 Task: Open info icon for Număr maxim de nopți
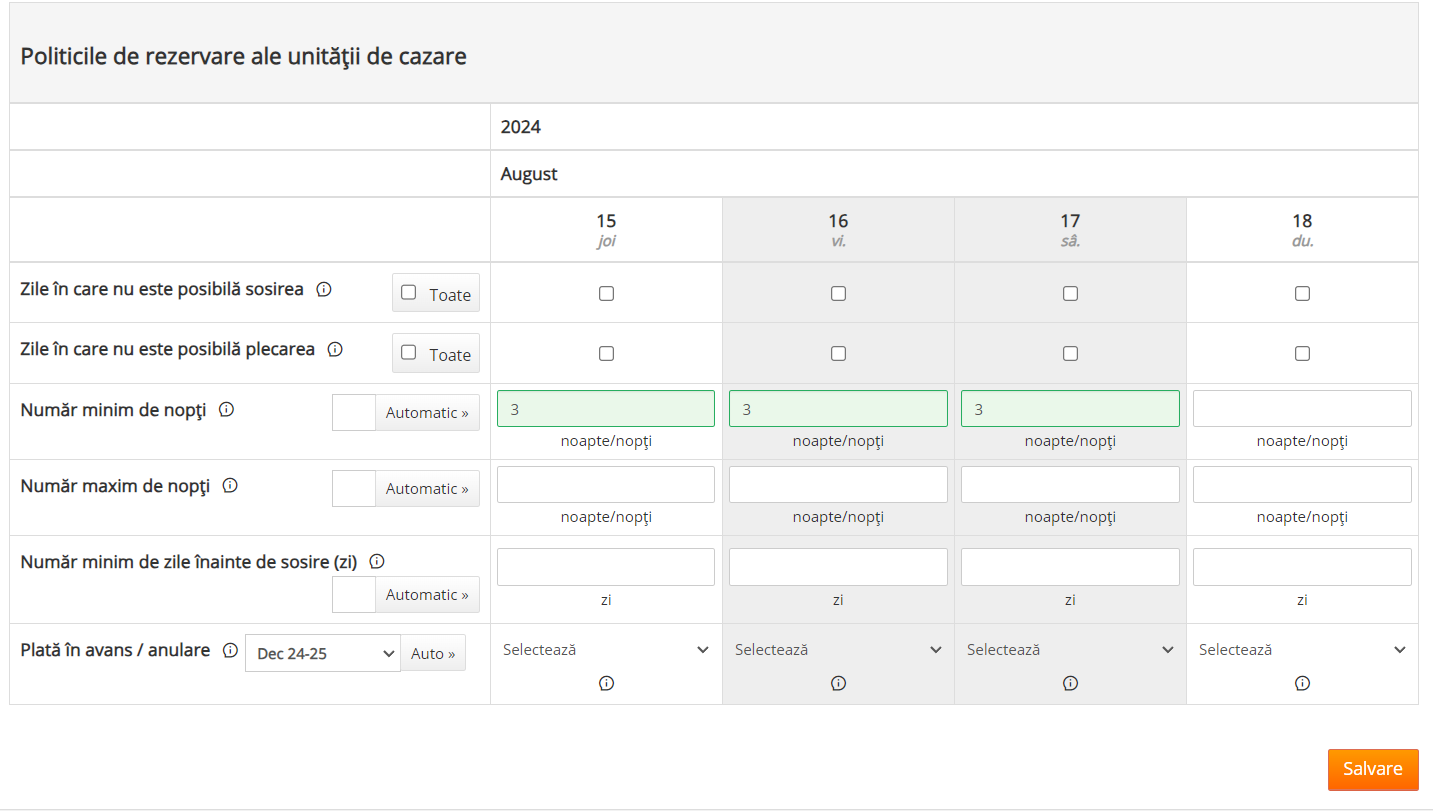230,485
